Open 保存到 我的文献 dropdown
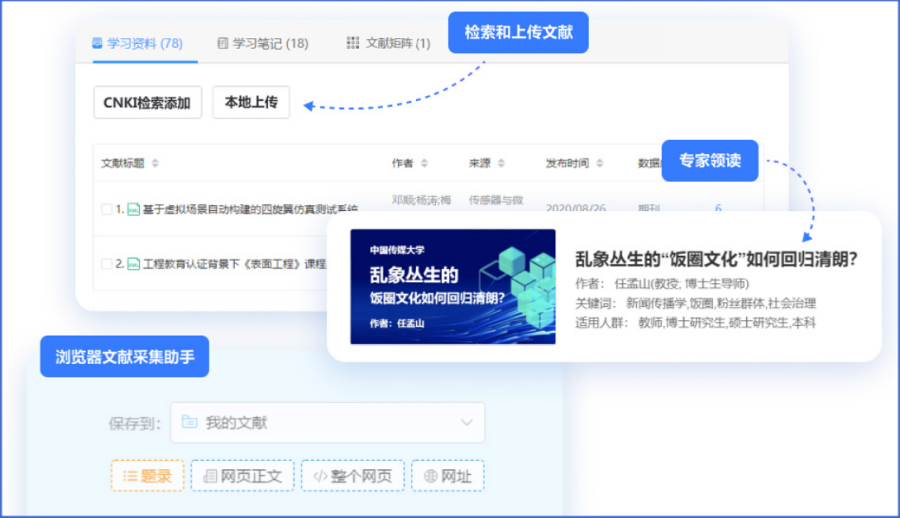Image resolution: width=900 pixels, height=518 pixels. pyautogui.click(x=328, y=423)
